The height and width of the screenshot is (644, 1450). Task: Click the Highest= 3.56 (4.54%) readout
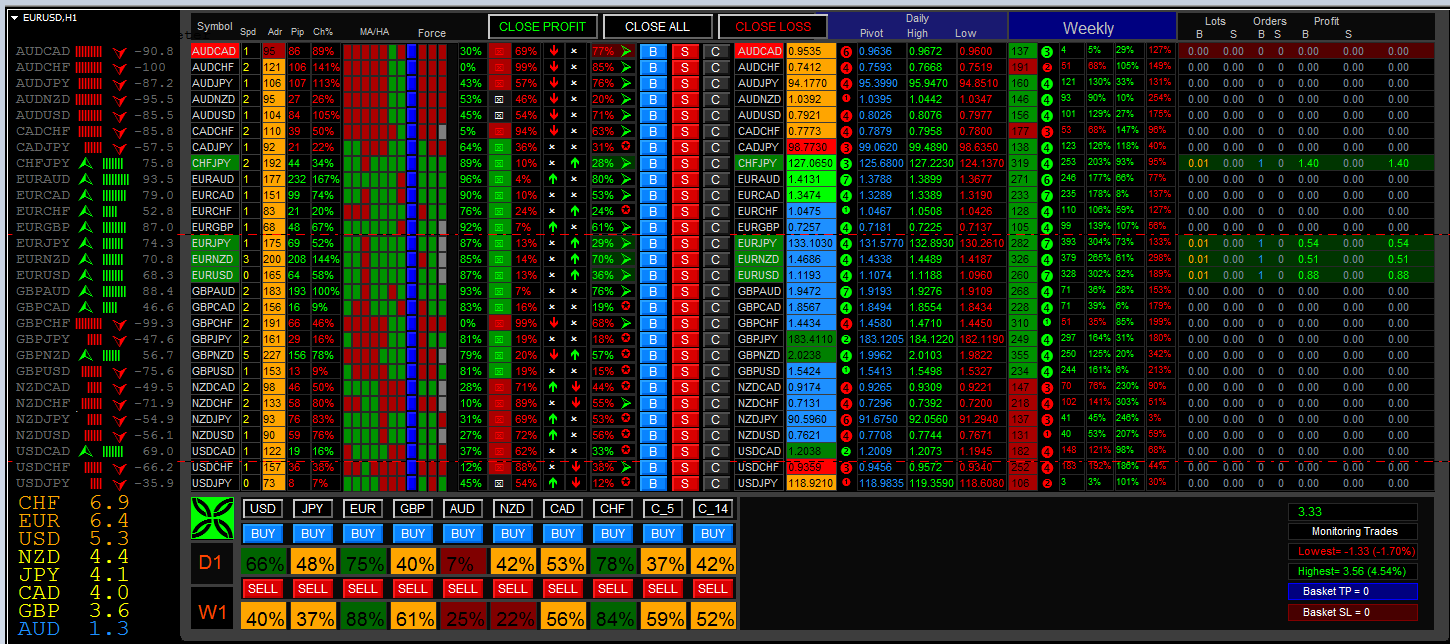[1354, 571]
